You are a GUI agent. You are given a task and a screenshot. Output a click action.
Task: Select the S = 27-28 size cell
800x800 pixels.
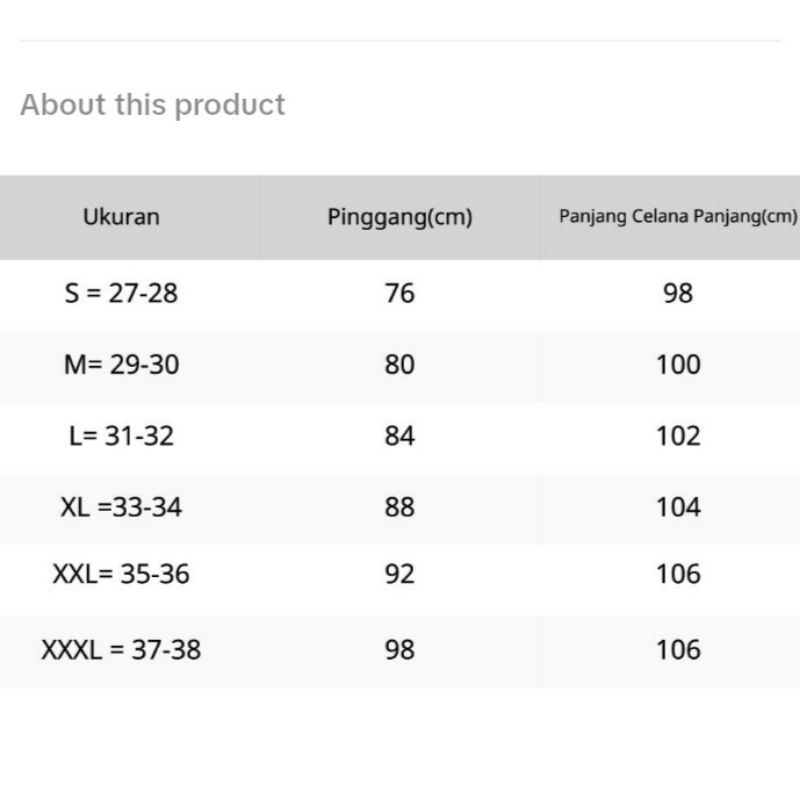(121, 294)
